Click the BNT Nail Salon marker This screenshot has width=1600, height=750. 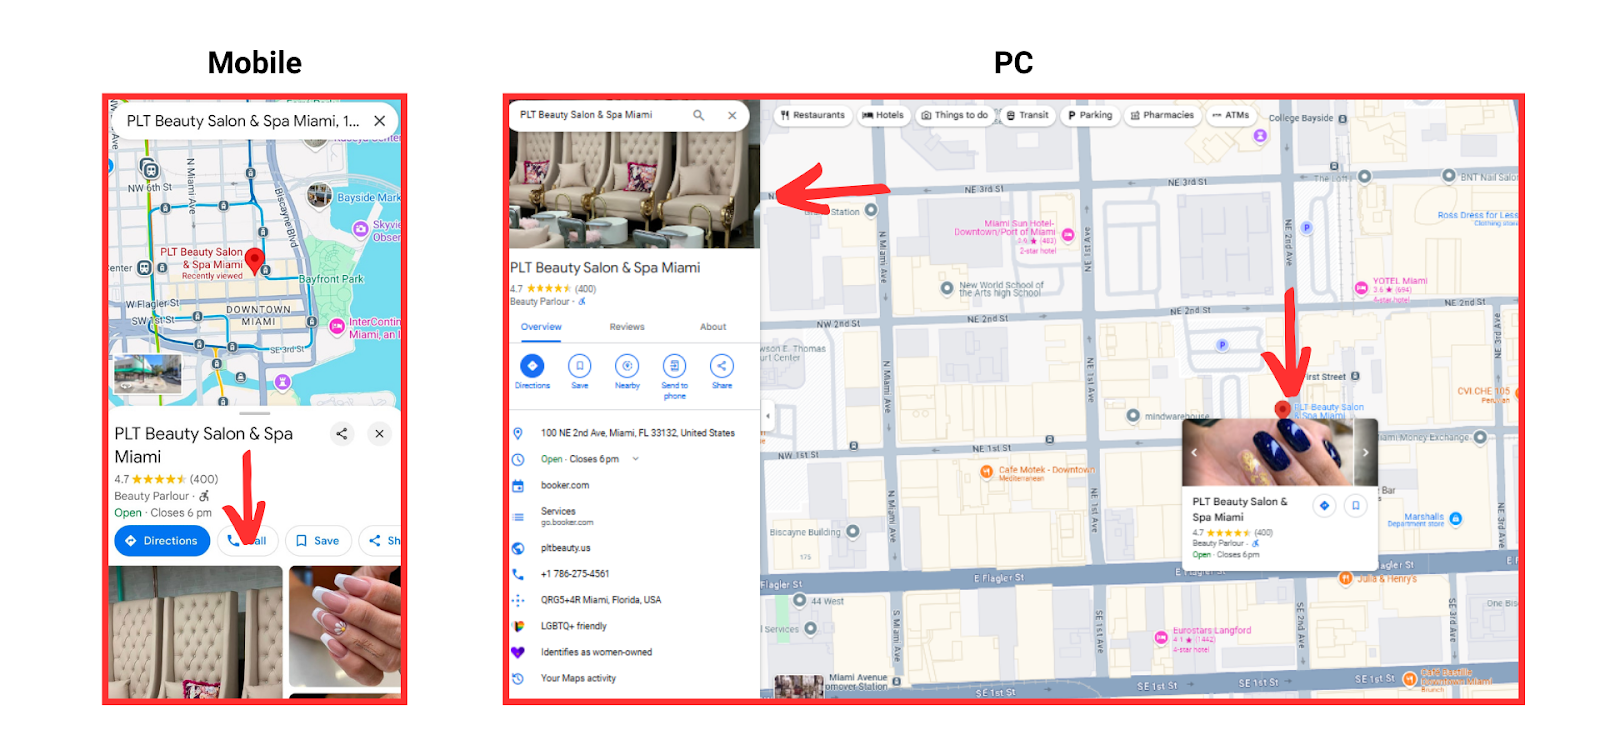[1449, 176]
